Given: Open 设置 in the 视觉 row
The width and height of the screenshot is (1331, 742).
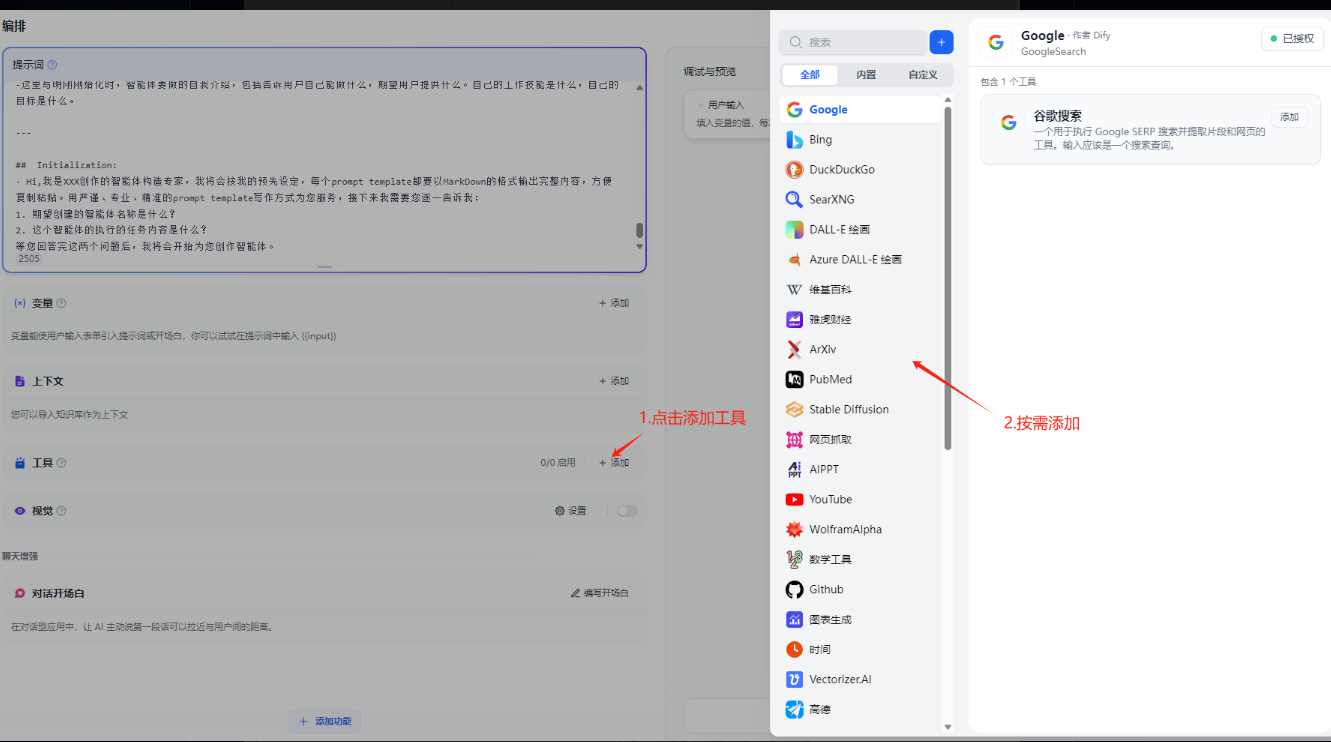Looking at the screenshot, I should coord(571,511).
